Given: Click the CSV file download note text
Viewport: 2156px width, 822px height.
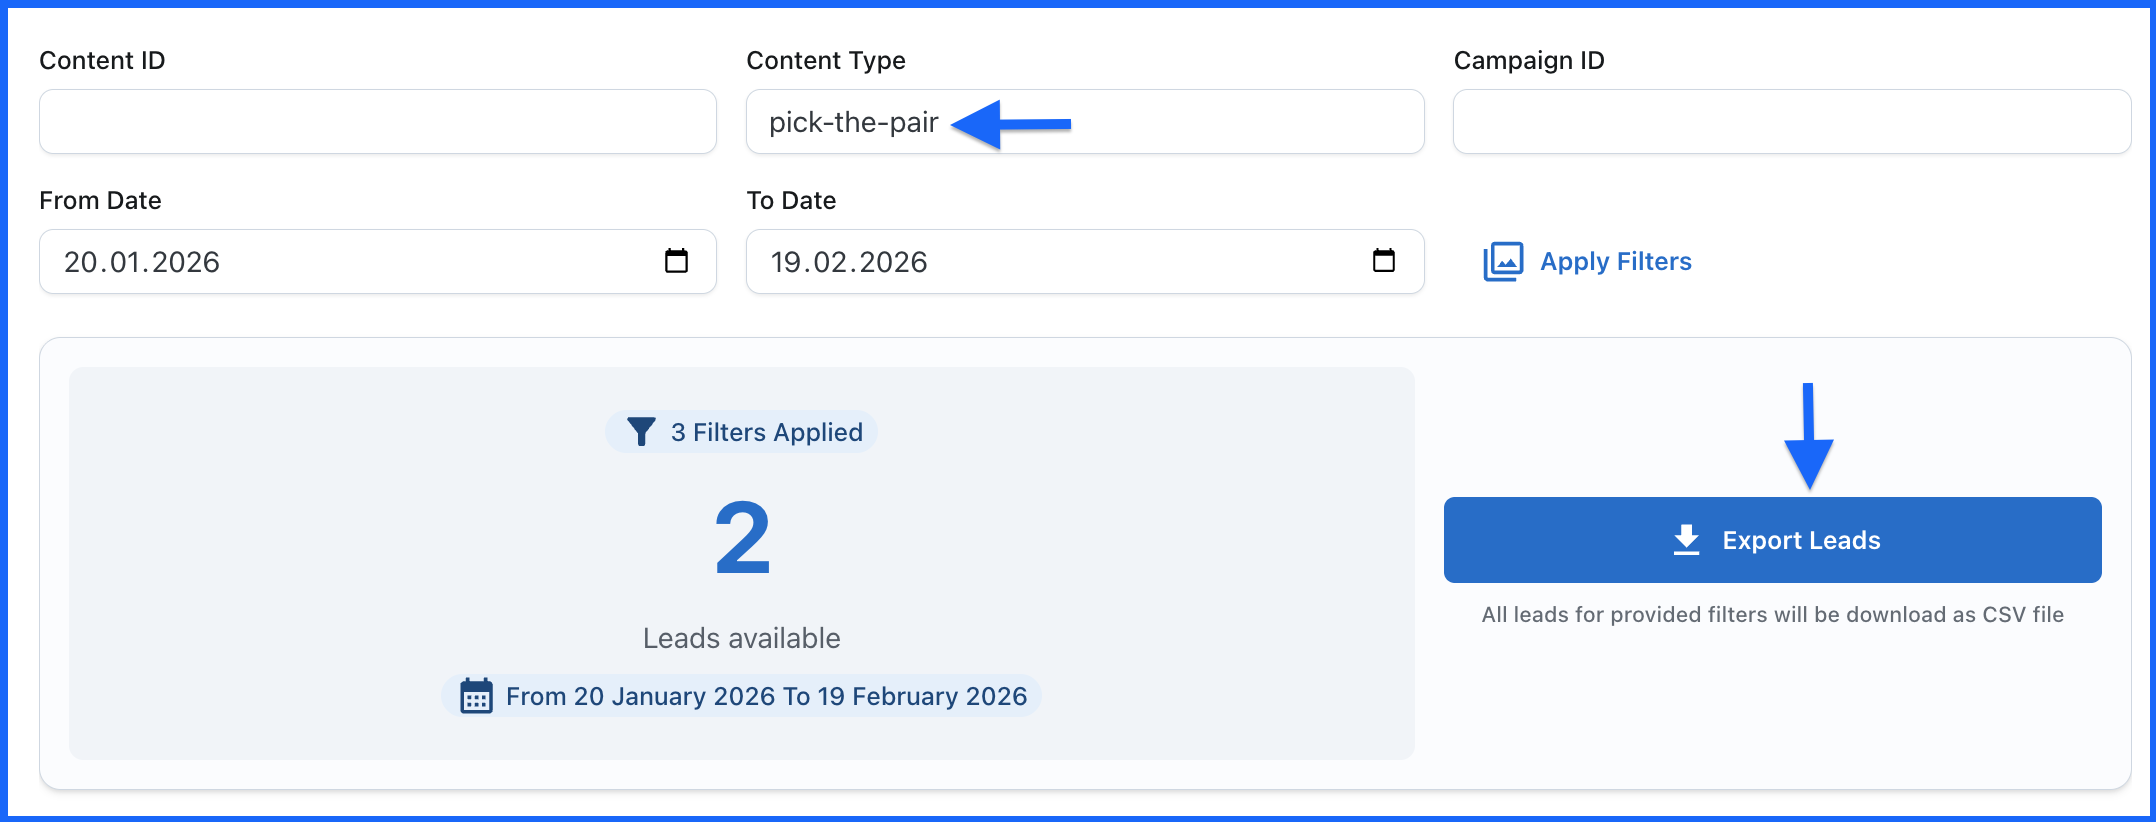Looking at the screenshot, I should point(1772,615).
